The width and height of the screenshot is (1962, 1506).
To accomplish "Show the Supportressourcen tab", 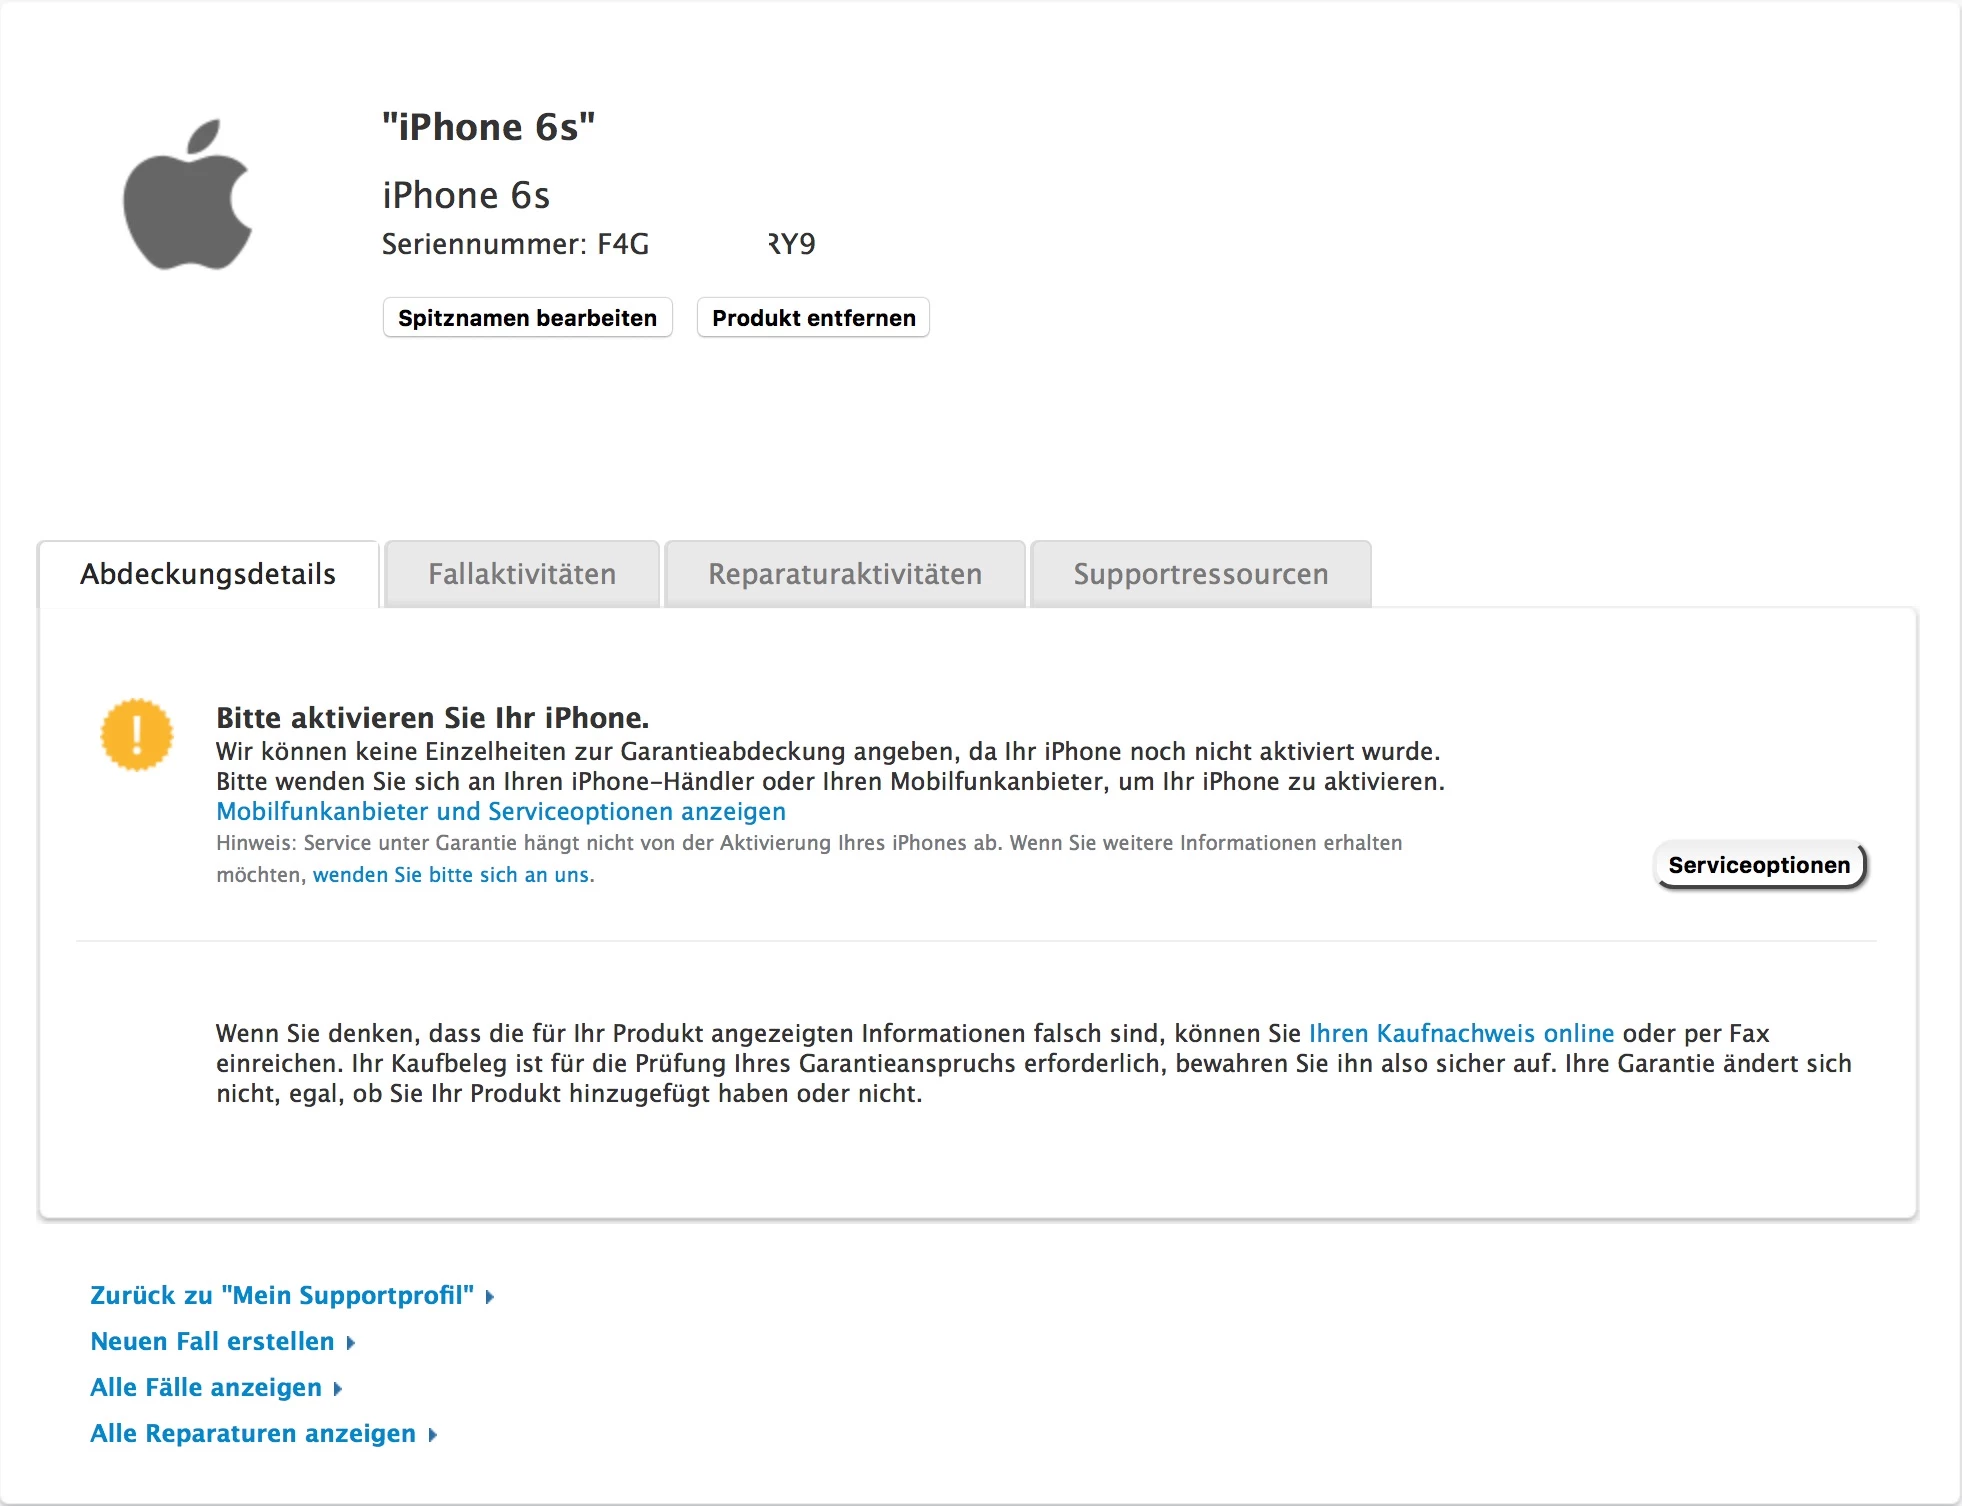I will [x=1200, y=574].
